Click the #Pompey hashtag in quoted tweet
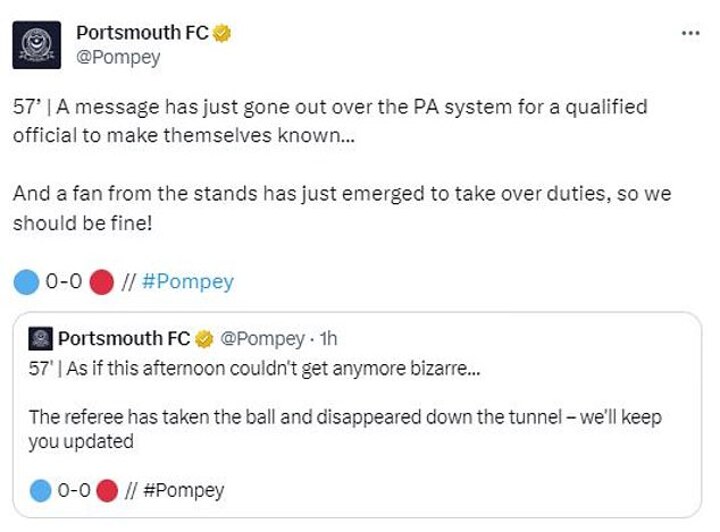720x532 pixels. (184, 490)
